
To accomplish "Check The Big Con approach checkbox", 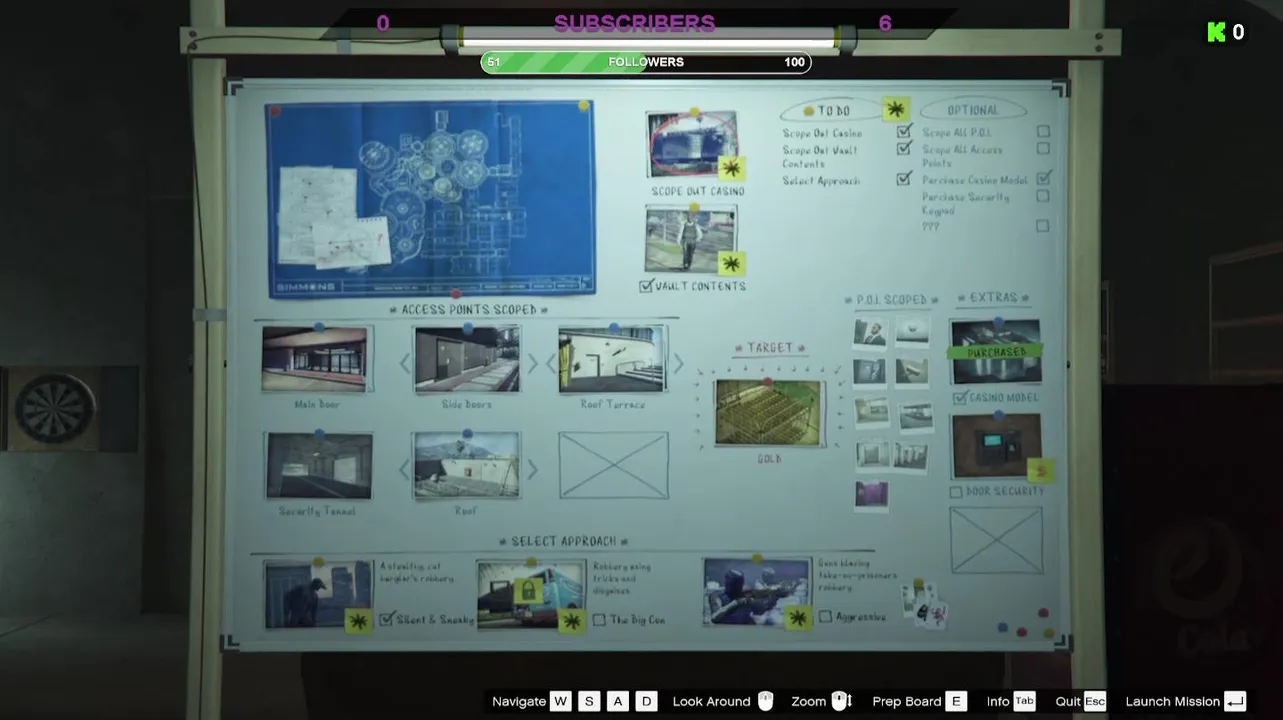I will (599, 620).
